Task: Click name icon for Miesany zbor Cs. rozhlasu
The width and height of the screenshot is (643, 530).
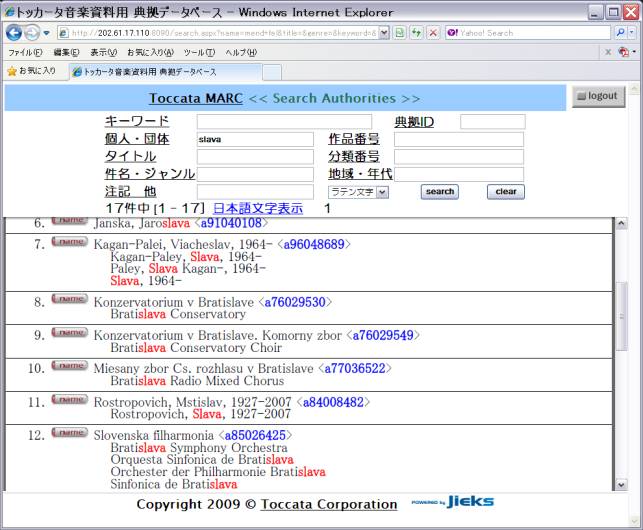Action: (x=70, y=366)
